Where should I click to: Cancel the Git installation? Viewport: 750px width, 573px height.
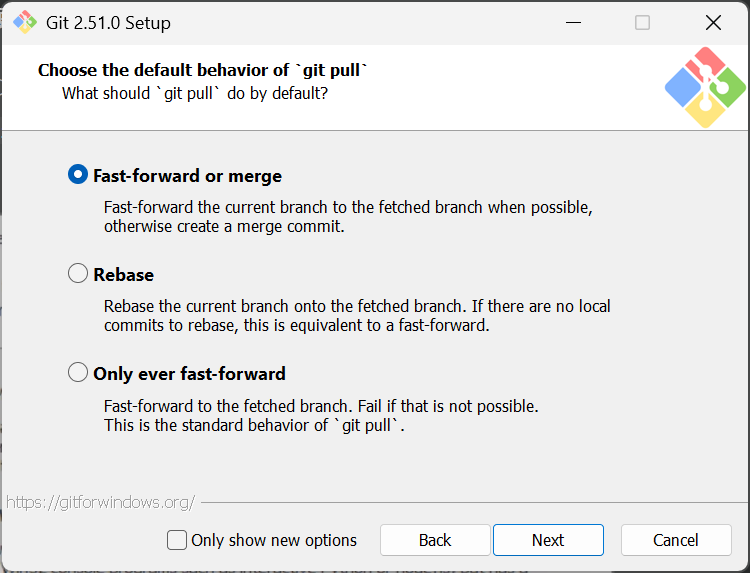(x=676, y=540)
